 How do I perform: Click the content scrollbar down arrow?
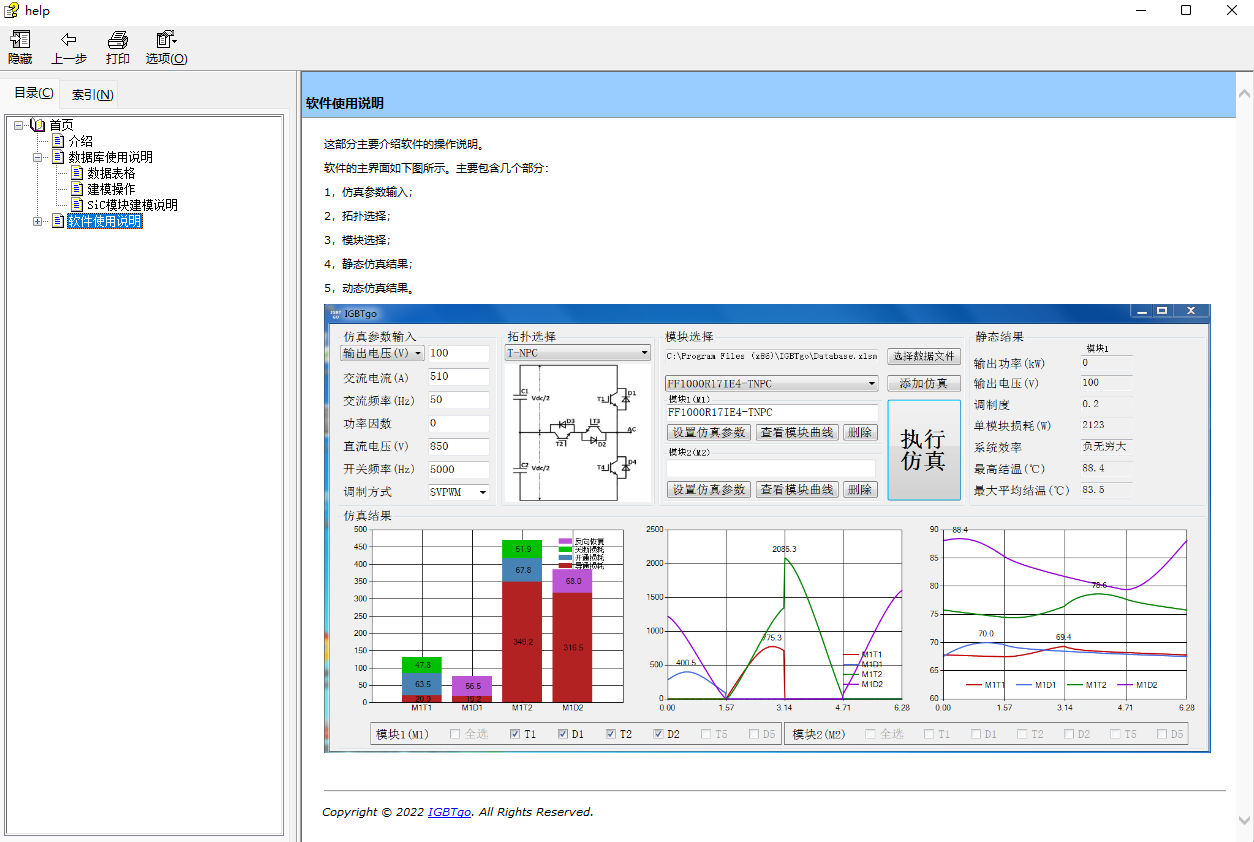point(1243,820)
